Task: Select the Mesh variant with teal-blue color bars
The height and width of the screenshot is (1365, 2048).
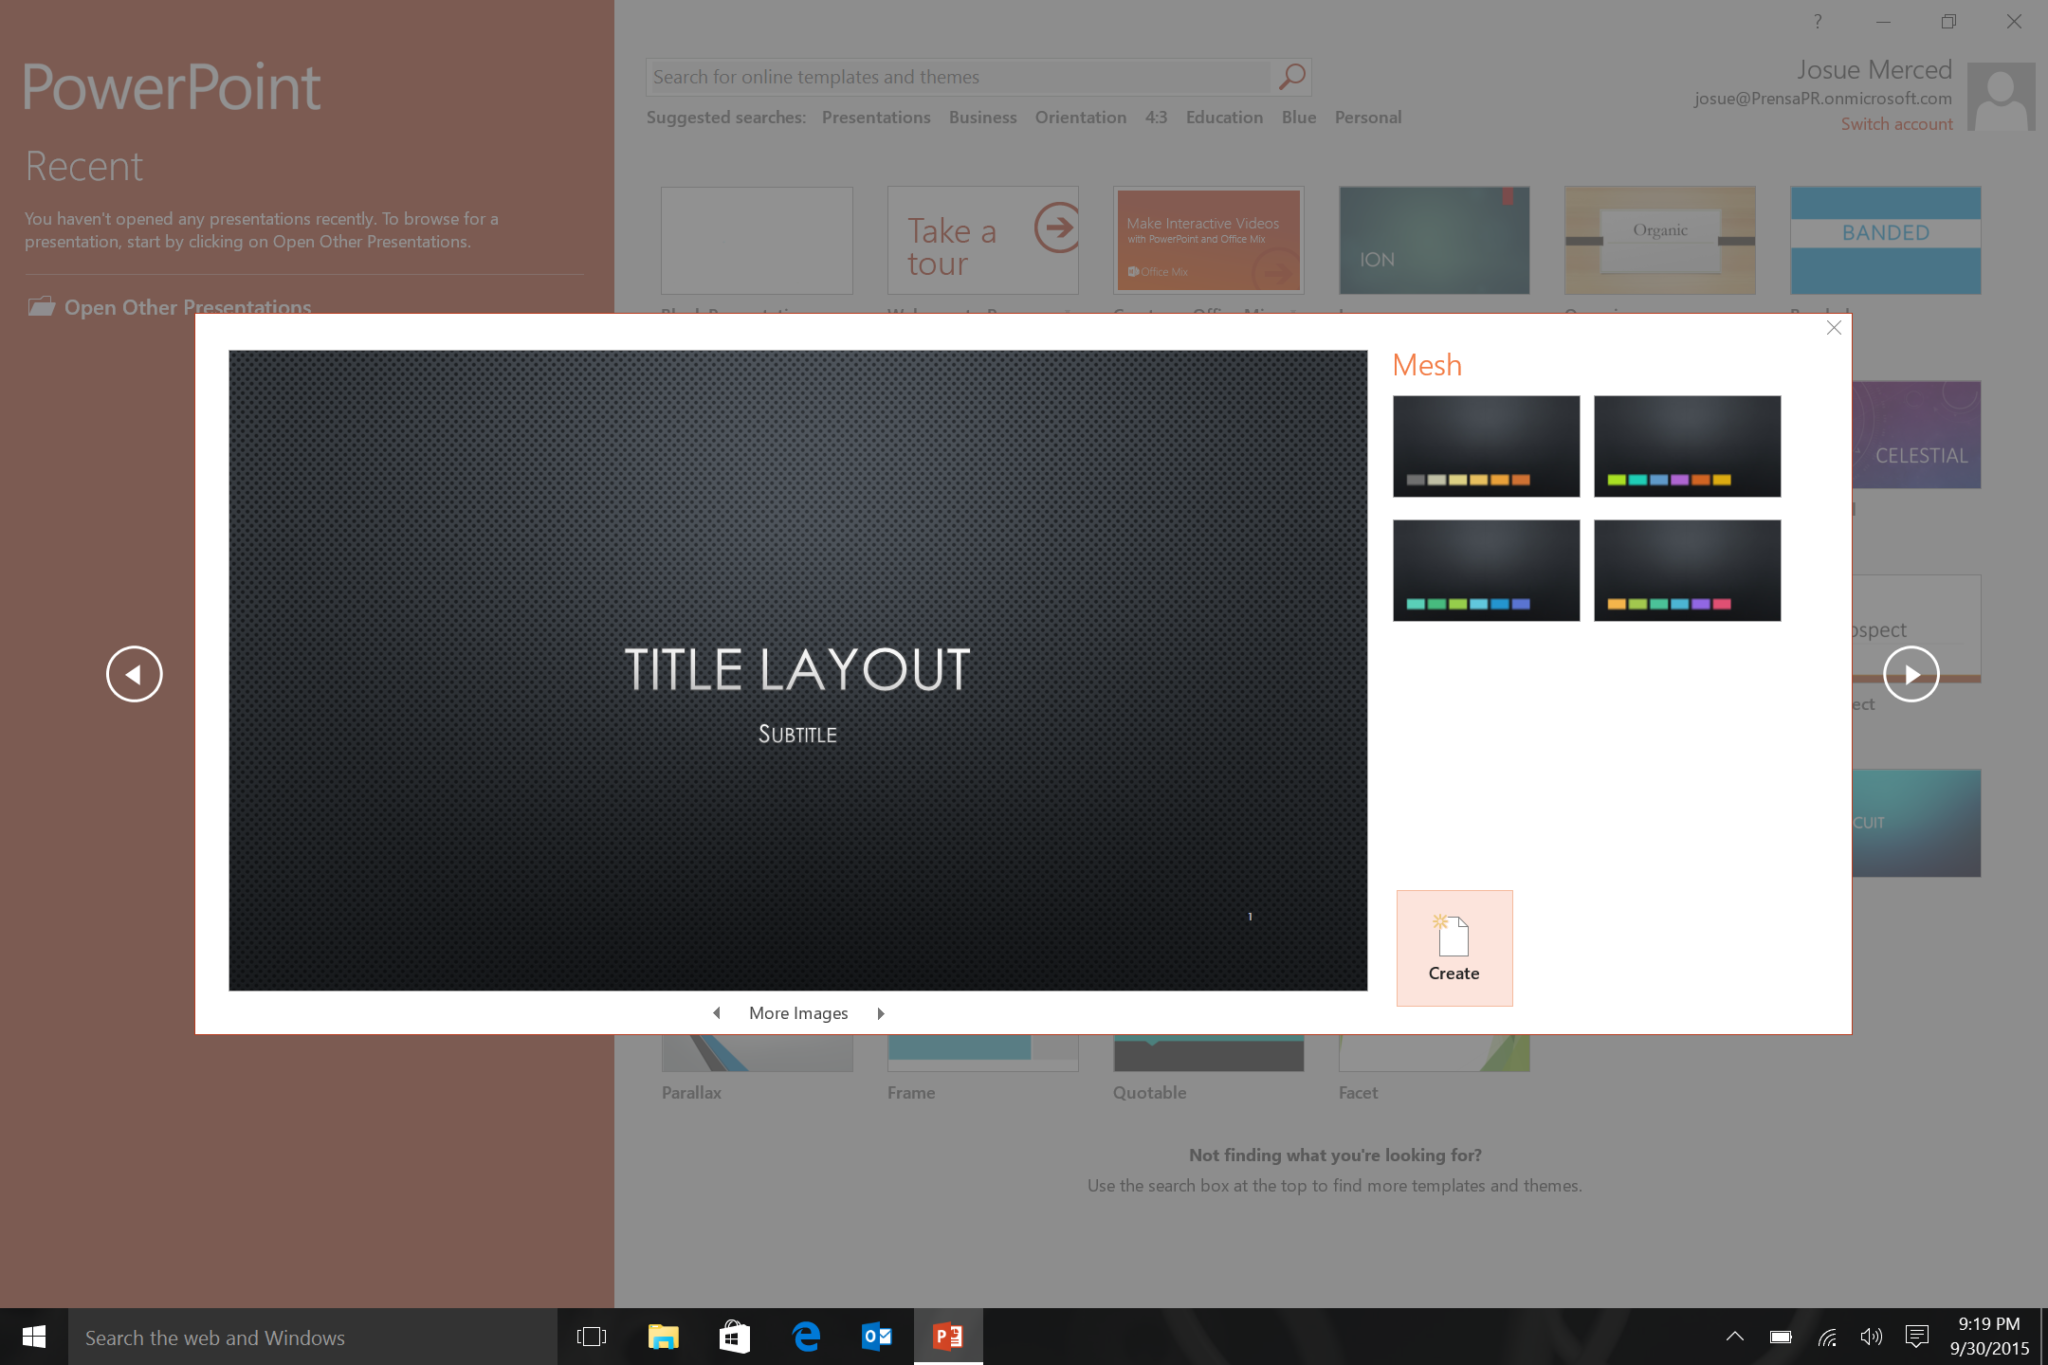Action: coord(1486,570)
